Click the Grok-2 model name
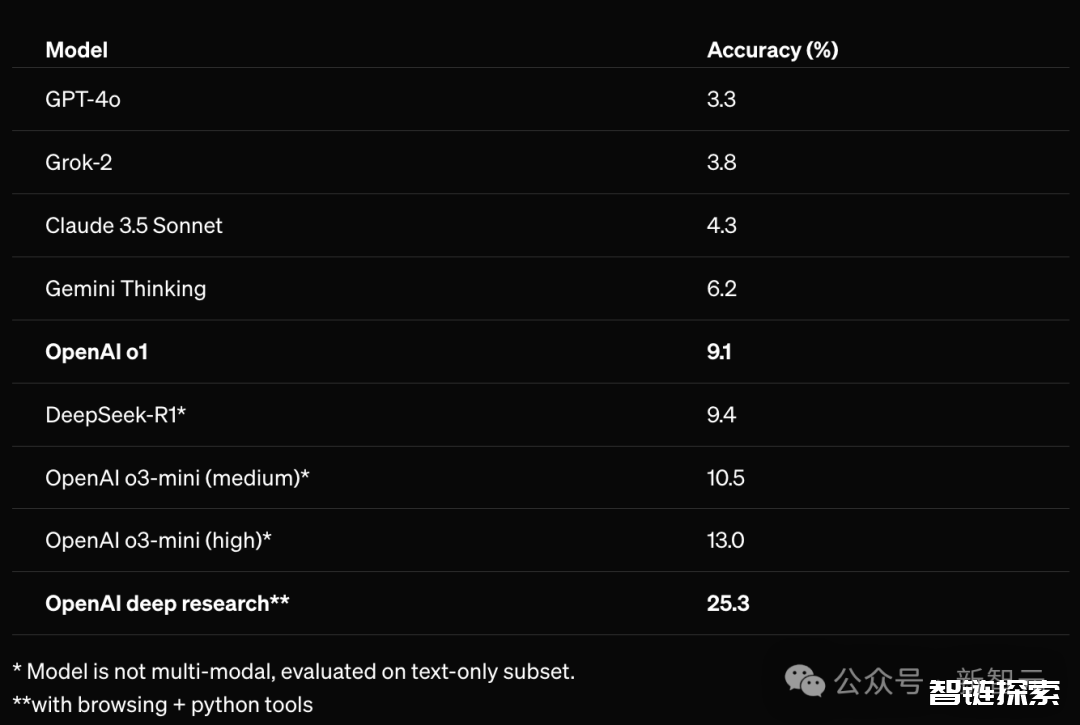 79,162
